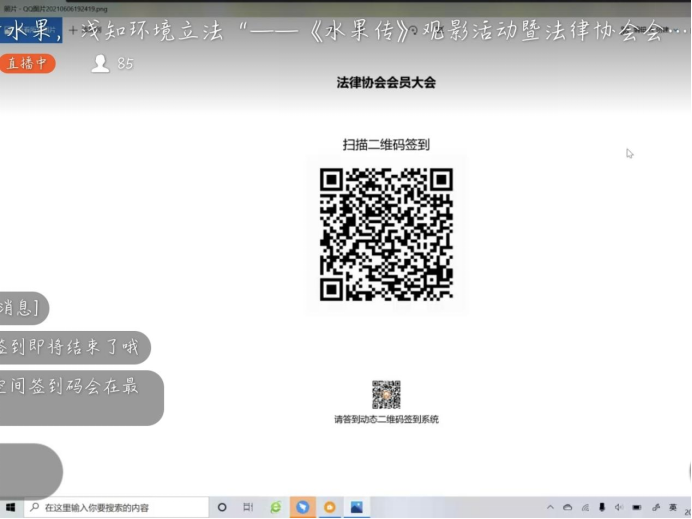
Task: Click the chat bubble ending with 消息]
Action: click(24, 308)
